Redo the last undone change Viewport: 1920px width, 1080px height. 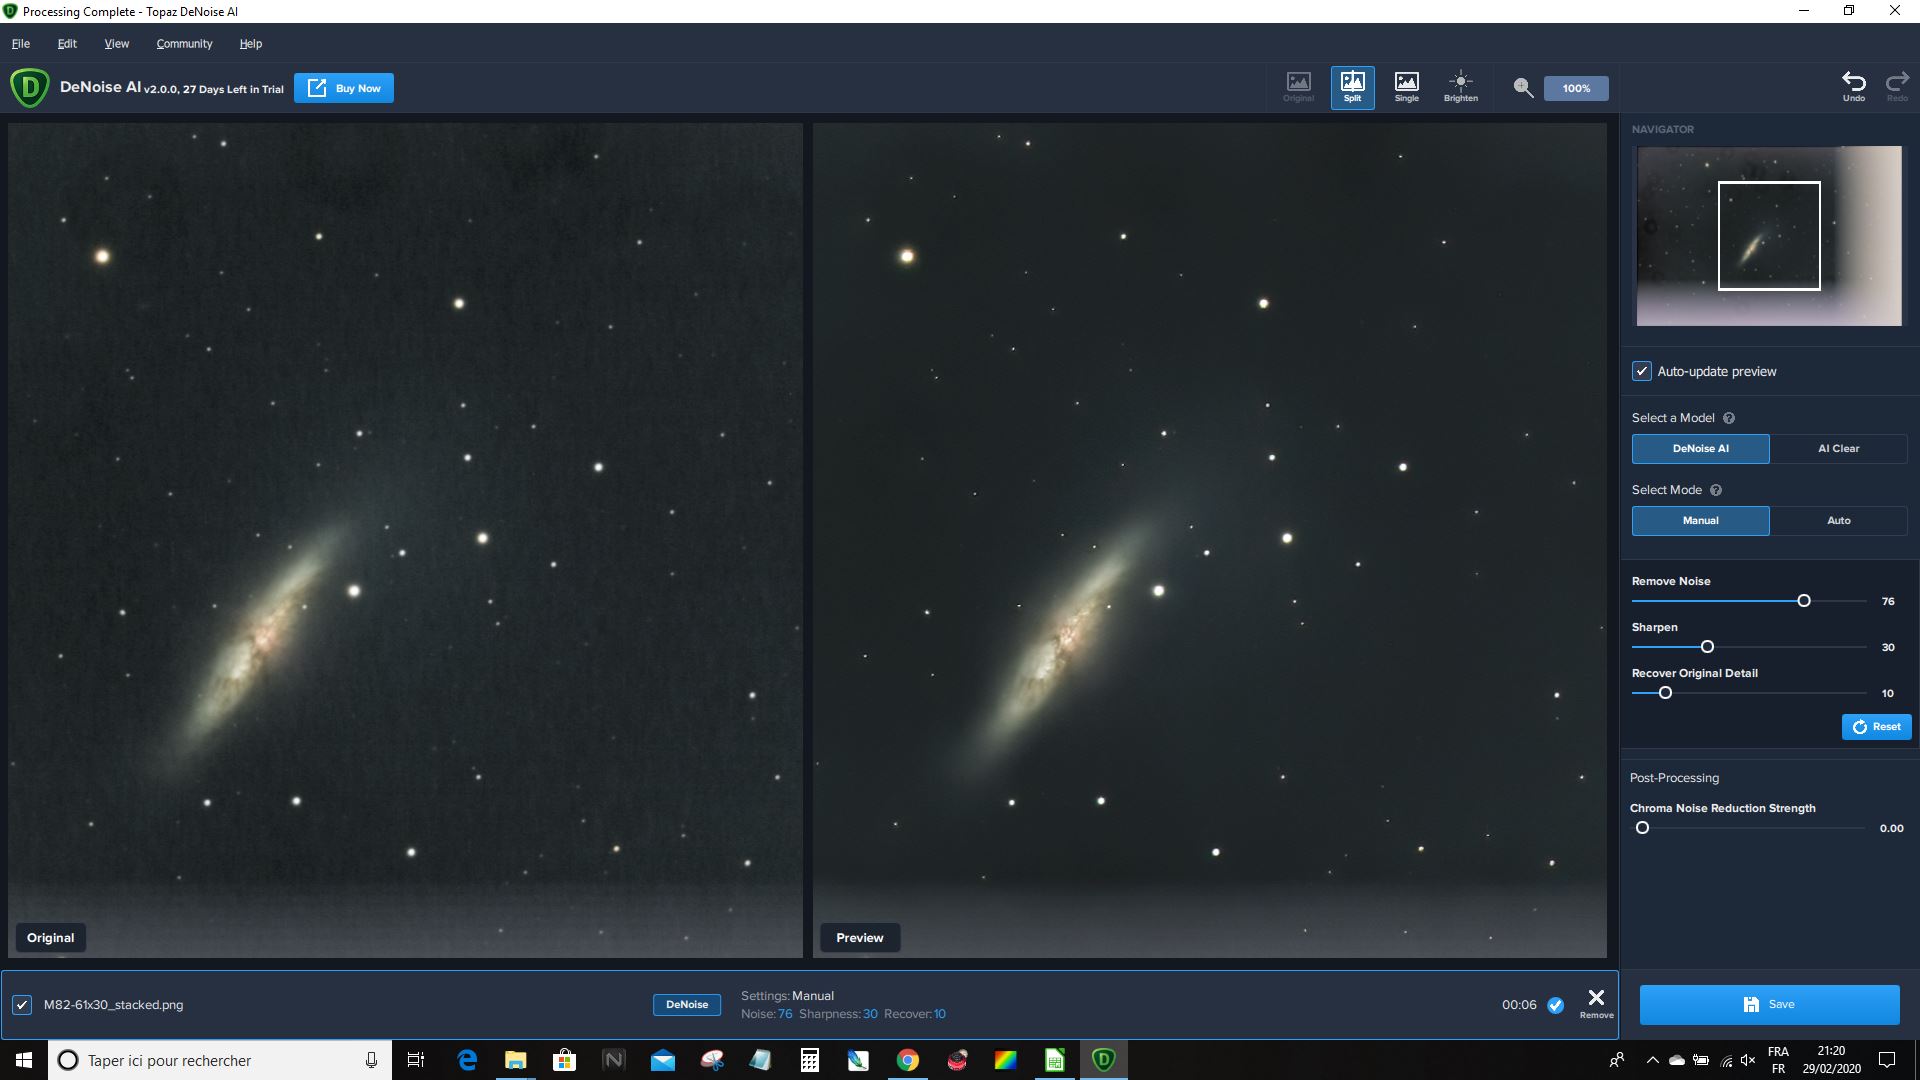click(1897, 86)
